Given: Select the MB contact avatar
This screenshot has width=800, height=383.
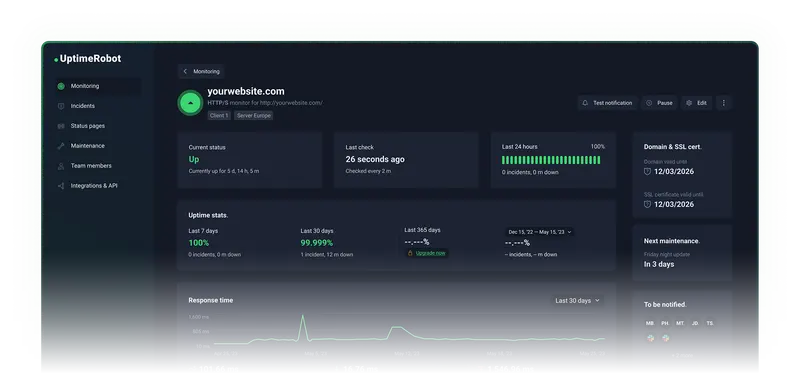Looking at the screenshot, I should coord(650,323).
